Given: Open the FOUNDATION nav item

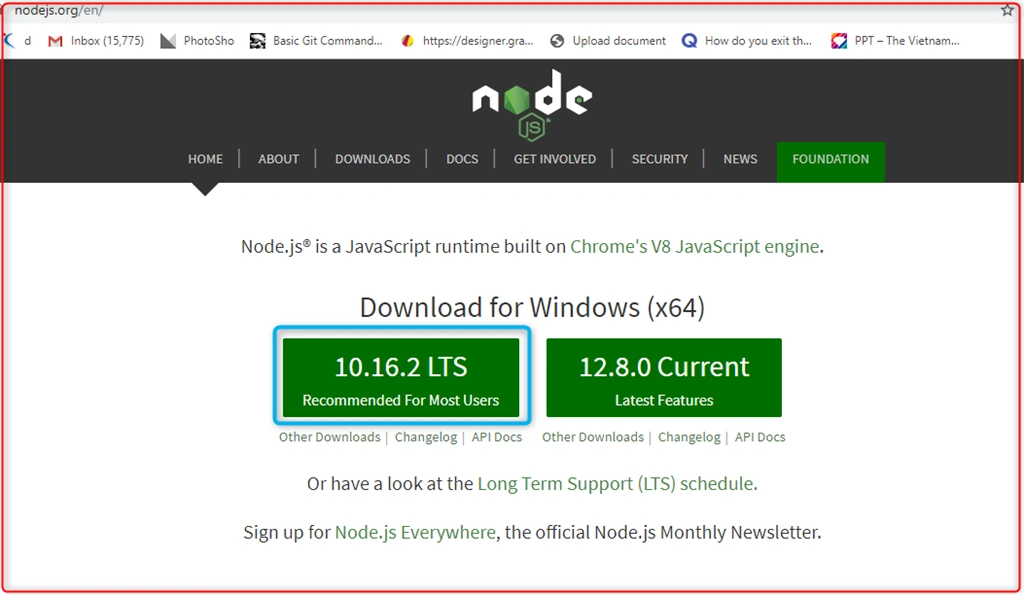Looking at the screenshot, I should (831, 161).
